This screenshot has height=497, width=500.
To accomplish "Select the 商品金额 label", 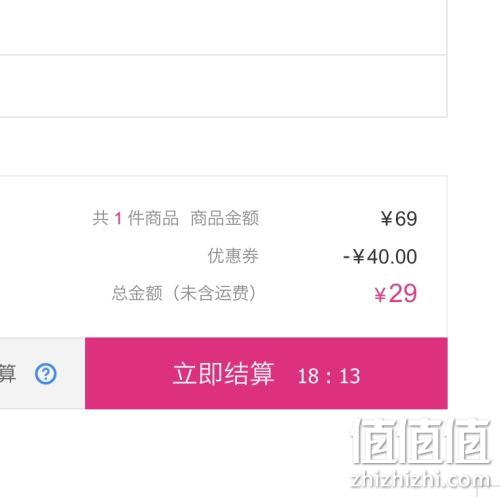I will (225, 218).
